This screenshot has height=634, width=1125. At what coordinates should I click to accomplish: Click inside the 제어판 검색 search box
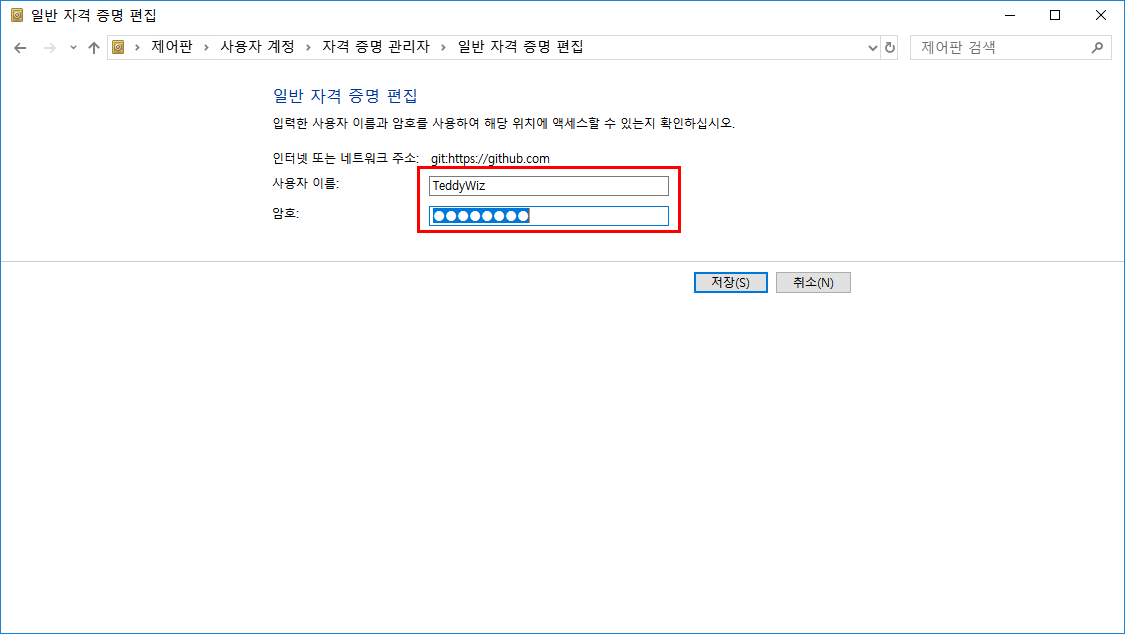tap(1000, 47)
